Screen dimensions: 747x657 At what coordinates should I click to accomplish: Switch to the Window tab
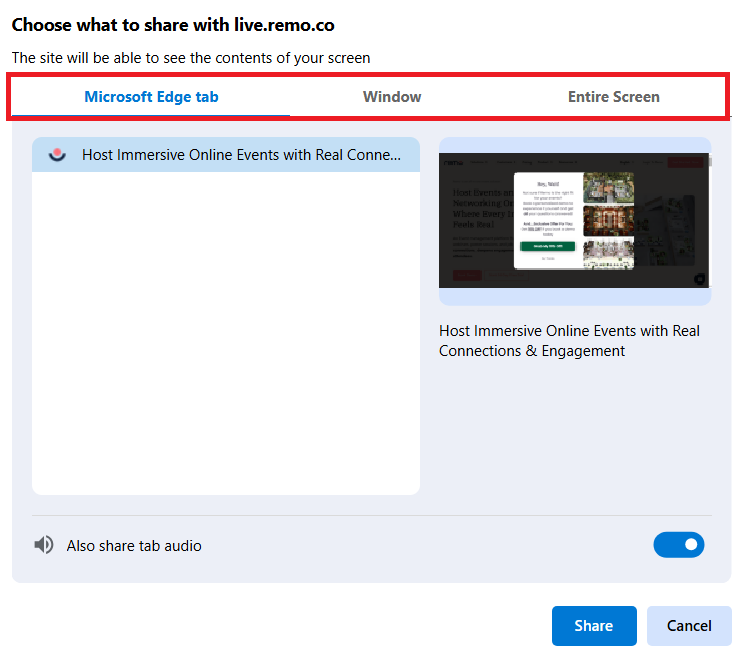392,97
